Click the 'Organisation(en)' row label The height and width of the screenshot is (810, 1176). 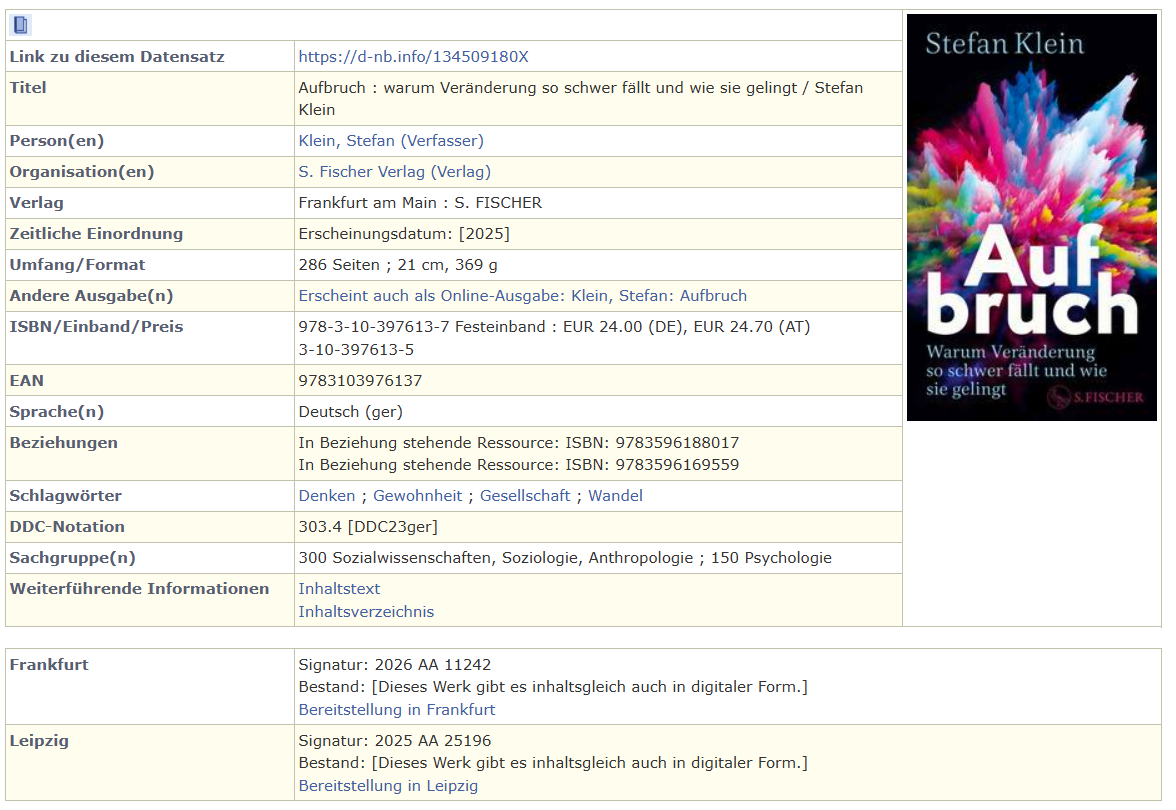coord(82,172)
